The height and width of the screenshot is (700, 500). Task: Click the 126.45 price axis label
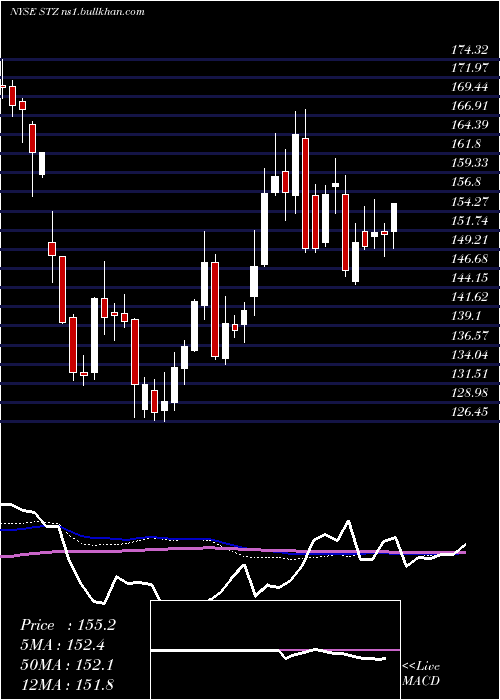469,412
